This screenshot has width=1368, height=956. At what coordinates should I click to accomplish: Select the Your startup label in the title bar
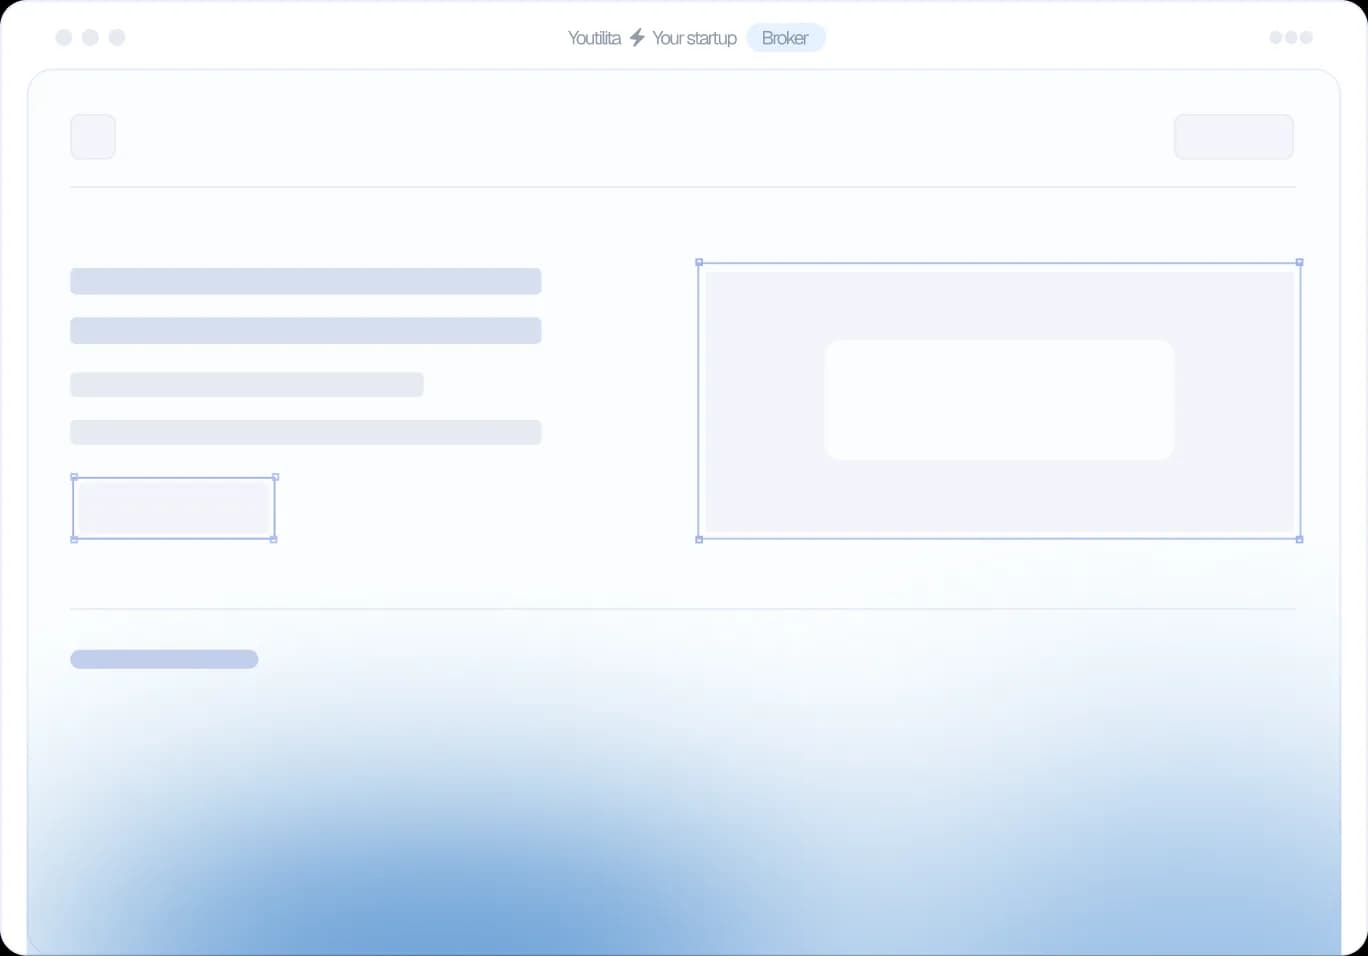tap(694, 37)
